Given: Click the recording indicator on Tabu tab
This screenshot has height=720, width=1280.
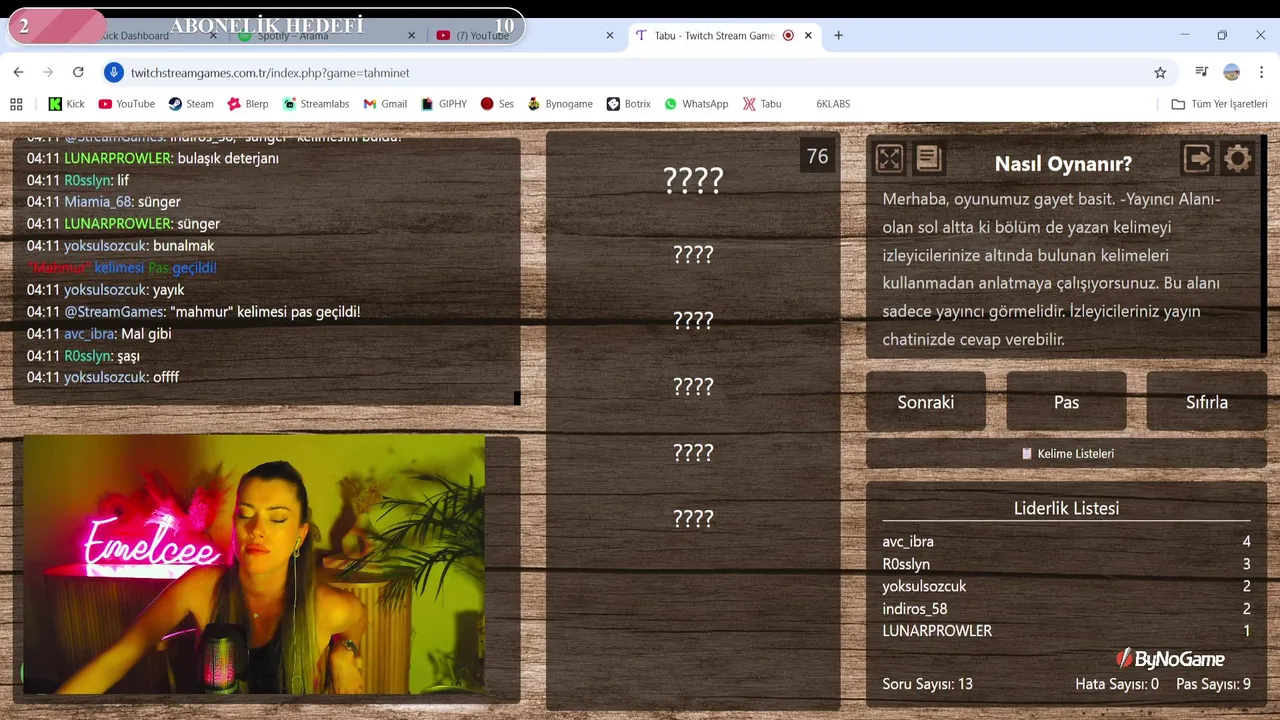Looking at the screenshot, I should pos(788,35).
